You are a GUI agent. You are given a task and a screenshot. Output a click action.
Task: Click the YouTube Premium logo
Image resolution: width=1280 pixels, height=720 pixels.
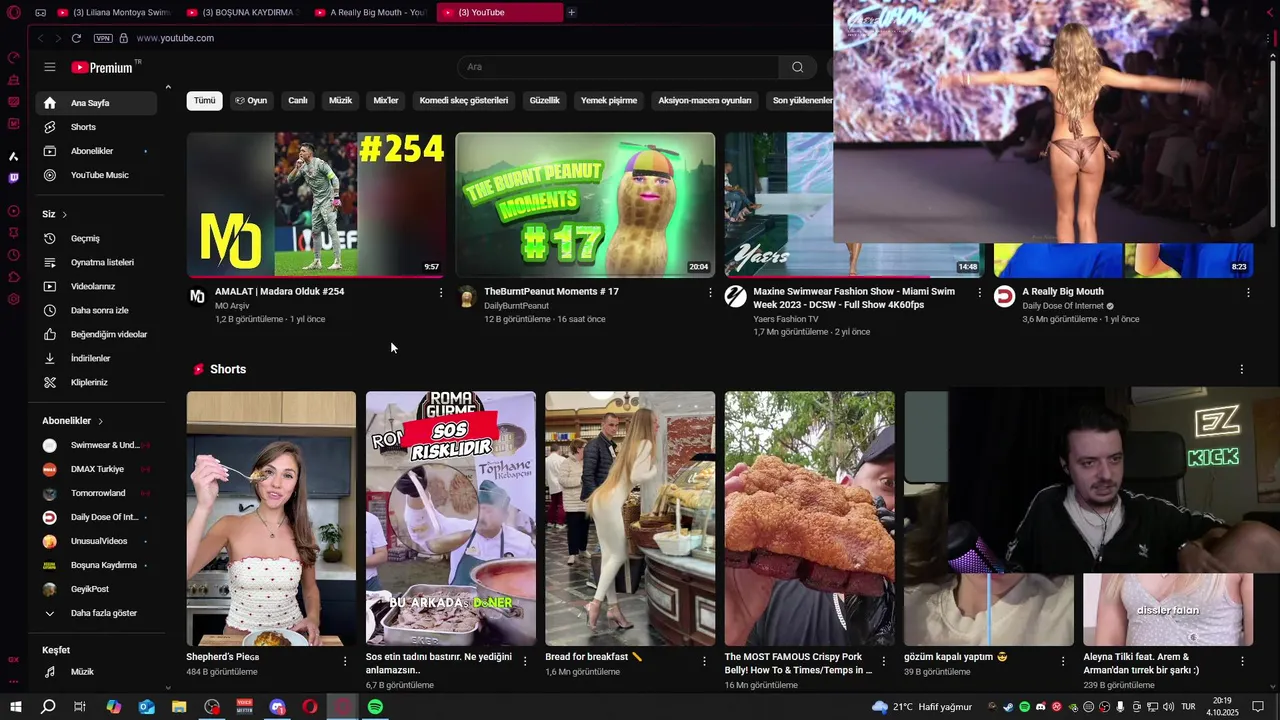point(102,67)
